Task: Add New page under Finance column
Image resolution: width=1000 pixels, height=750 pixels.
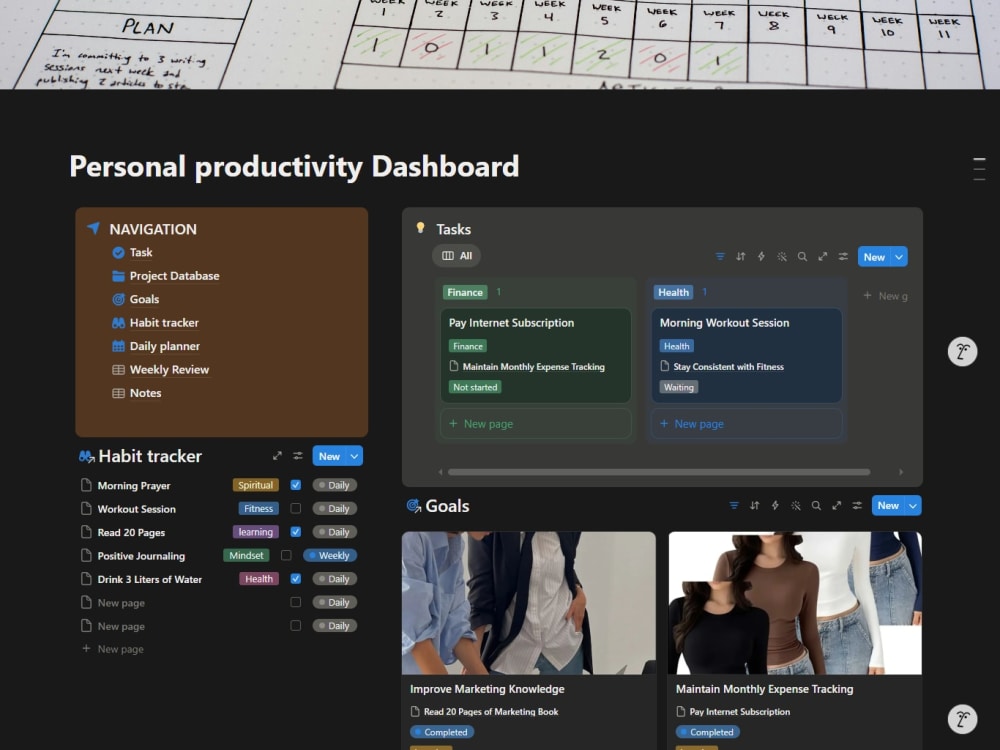Action: (536, 423)
